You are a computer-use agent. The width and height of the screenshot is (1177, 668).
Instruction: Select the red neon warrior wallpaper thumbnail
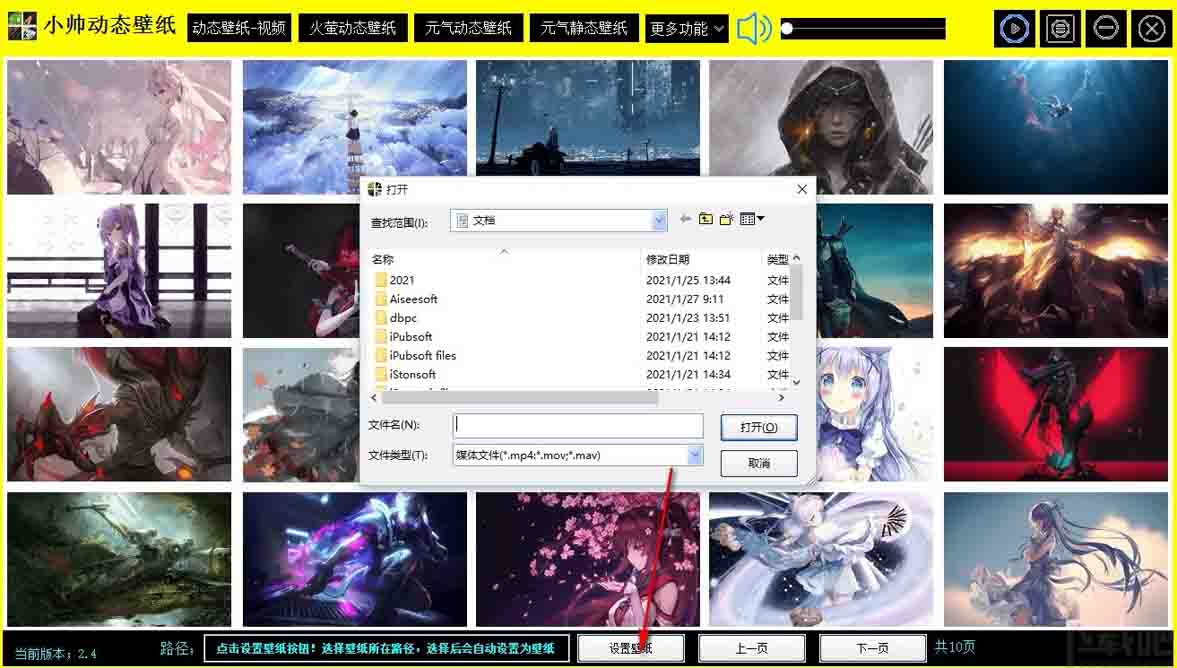[1056, 414]
